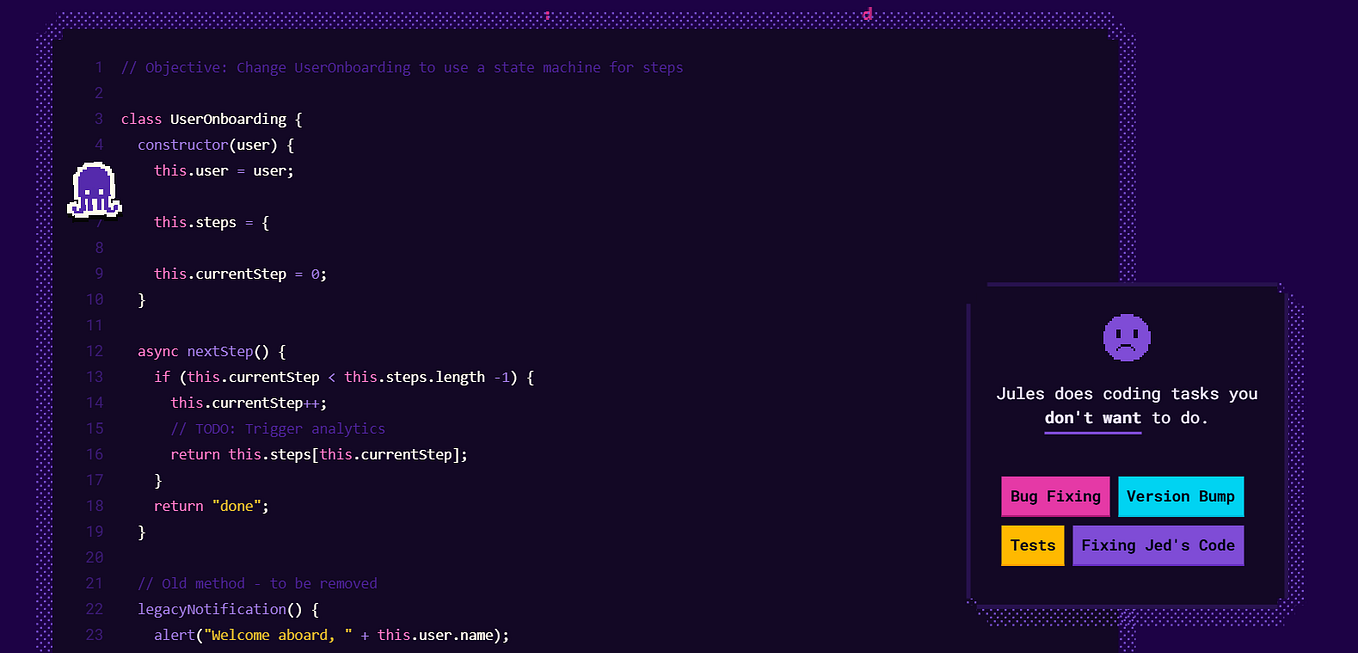Viewport: 1358px width, 653px height.
Task: Click the purple octopus mascot icon
Action: tap(94, 189)
